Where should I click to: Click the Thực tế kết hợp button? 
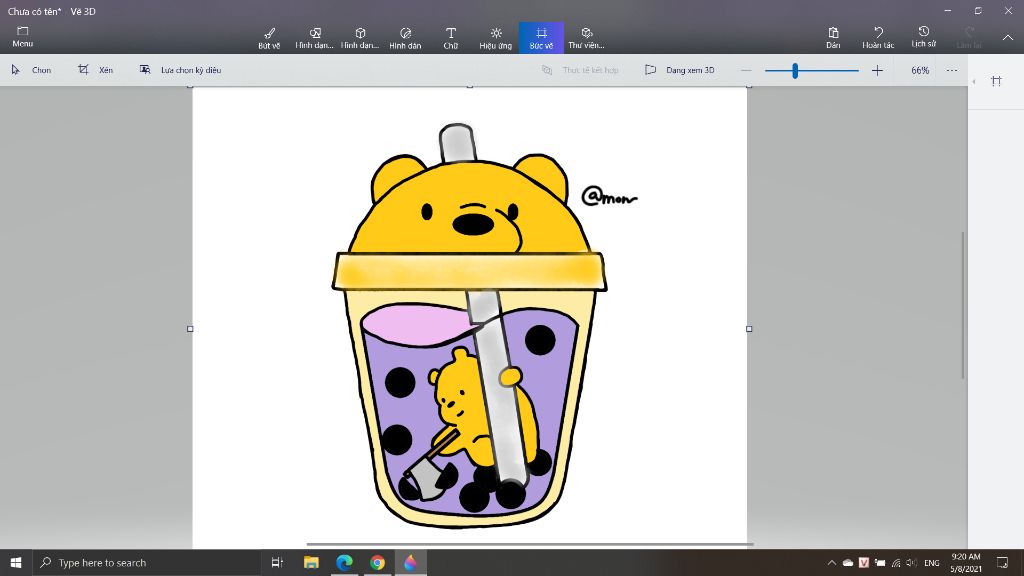tap(580, 70)
